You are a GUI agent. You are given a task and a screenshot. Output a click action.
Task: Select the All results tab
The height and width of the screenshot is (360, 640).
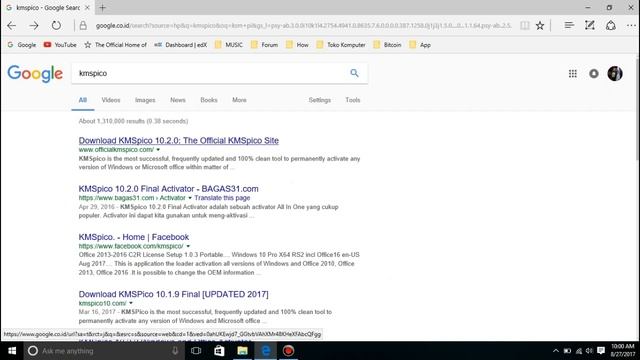tap(83, 100)
